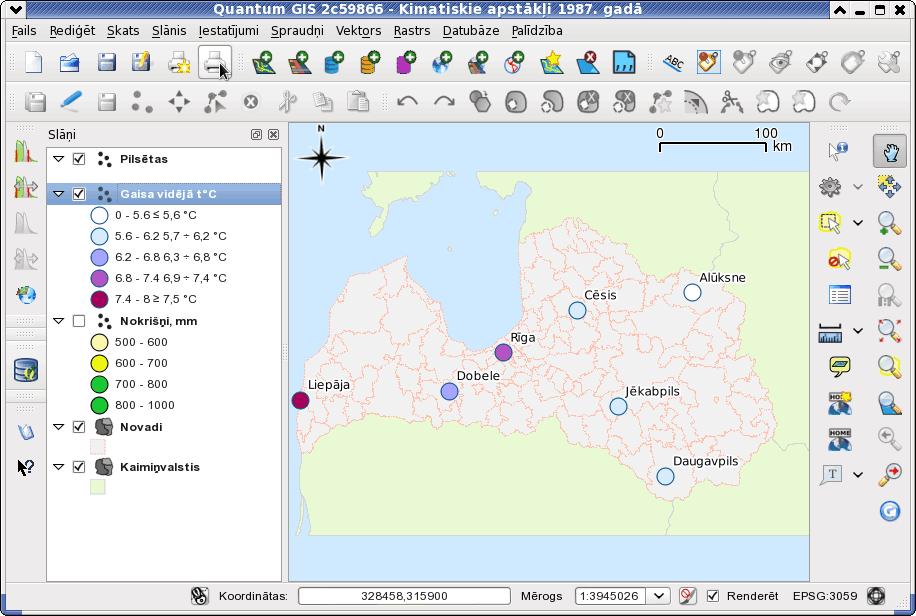
Task: Close the Slāņi panel
Action: [273, 134]
